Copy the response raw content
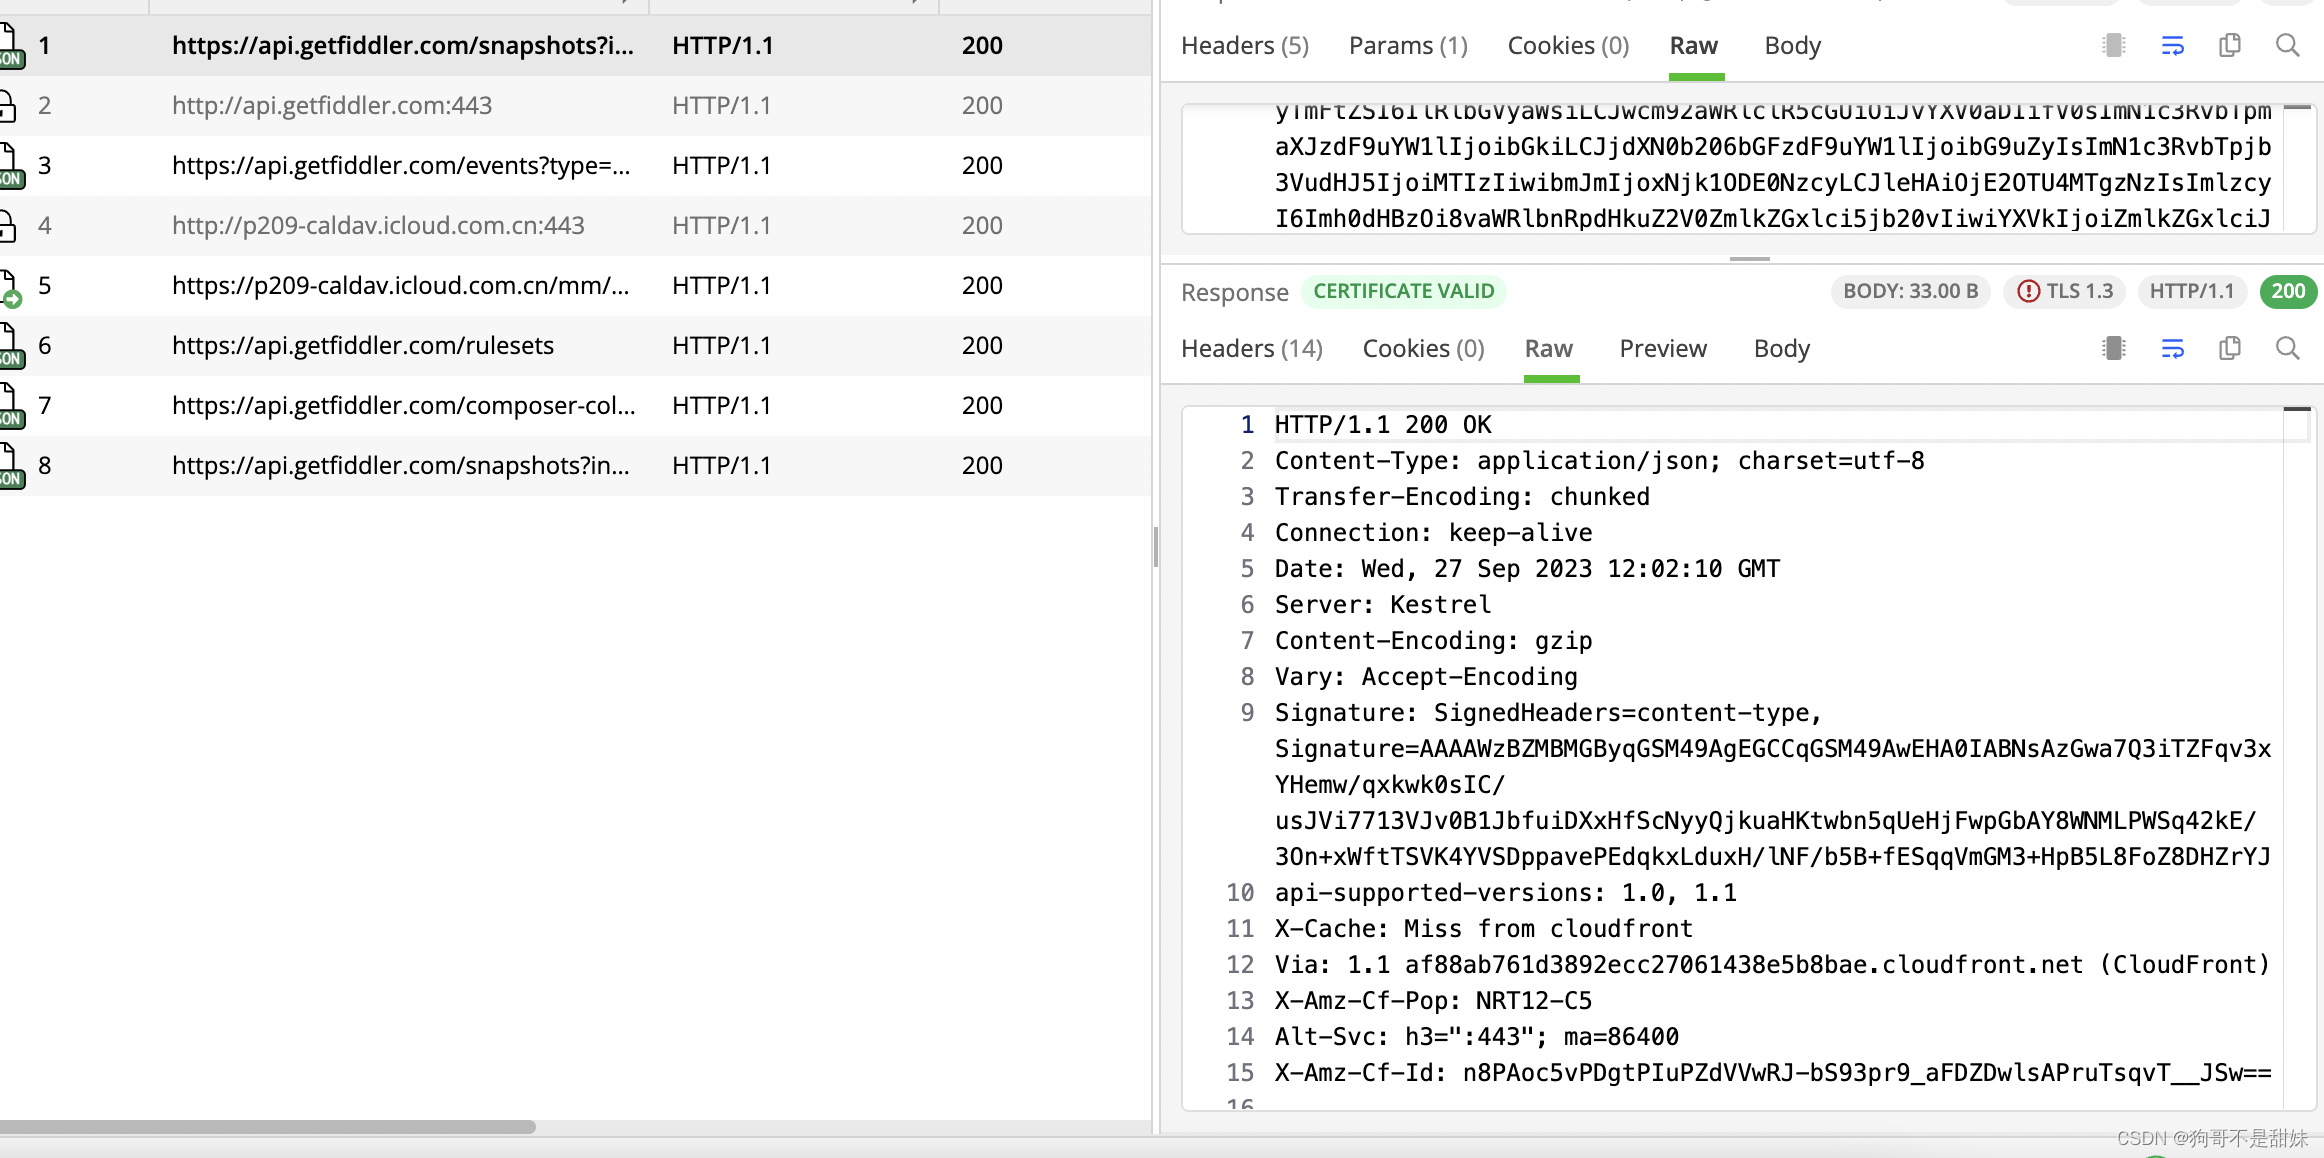This screenshot has height=1158, width=2324. tap(2230, 349)
